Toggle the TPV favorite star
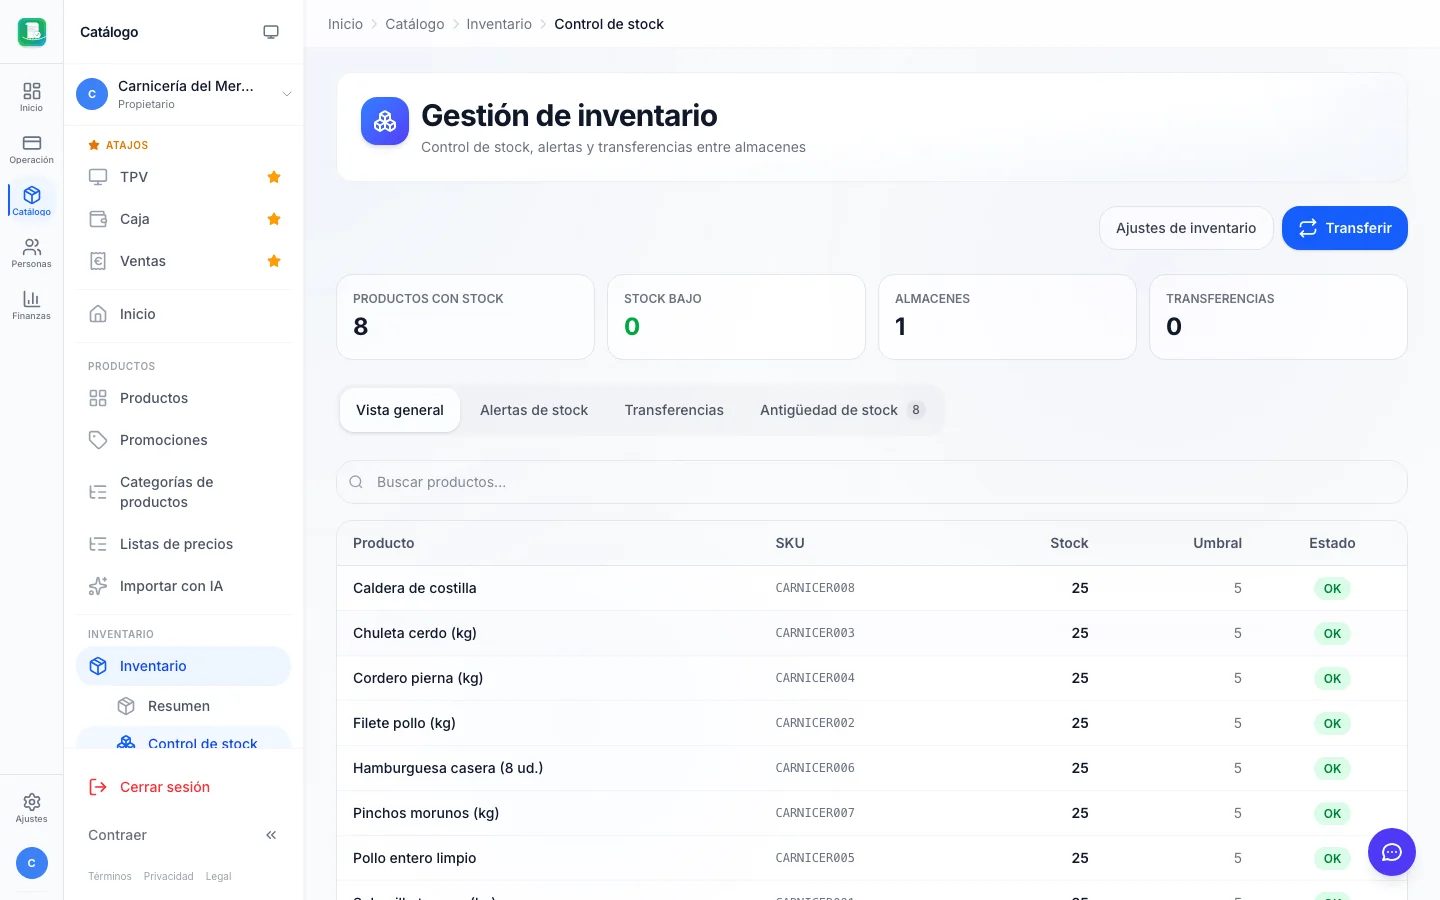 [274, 177]
